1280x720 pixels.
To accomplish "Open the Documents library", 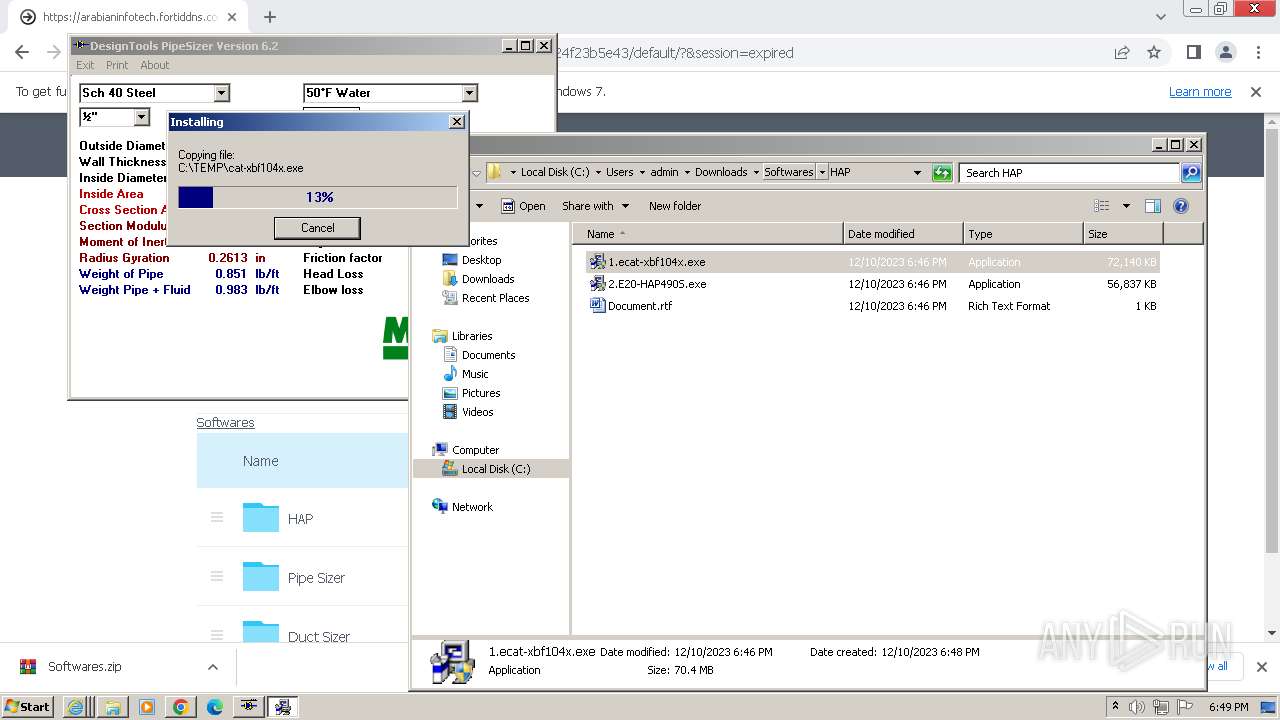I will coord(488,355).
